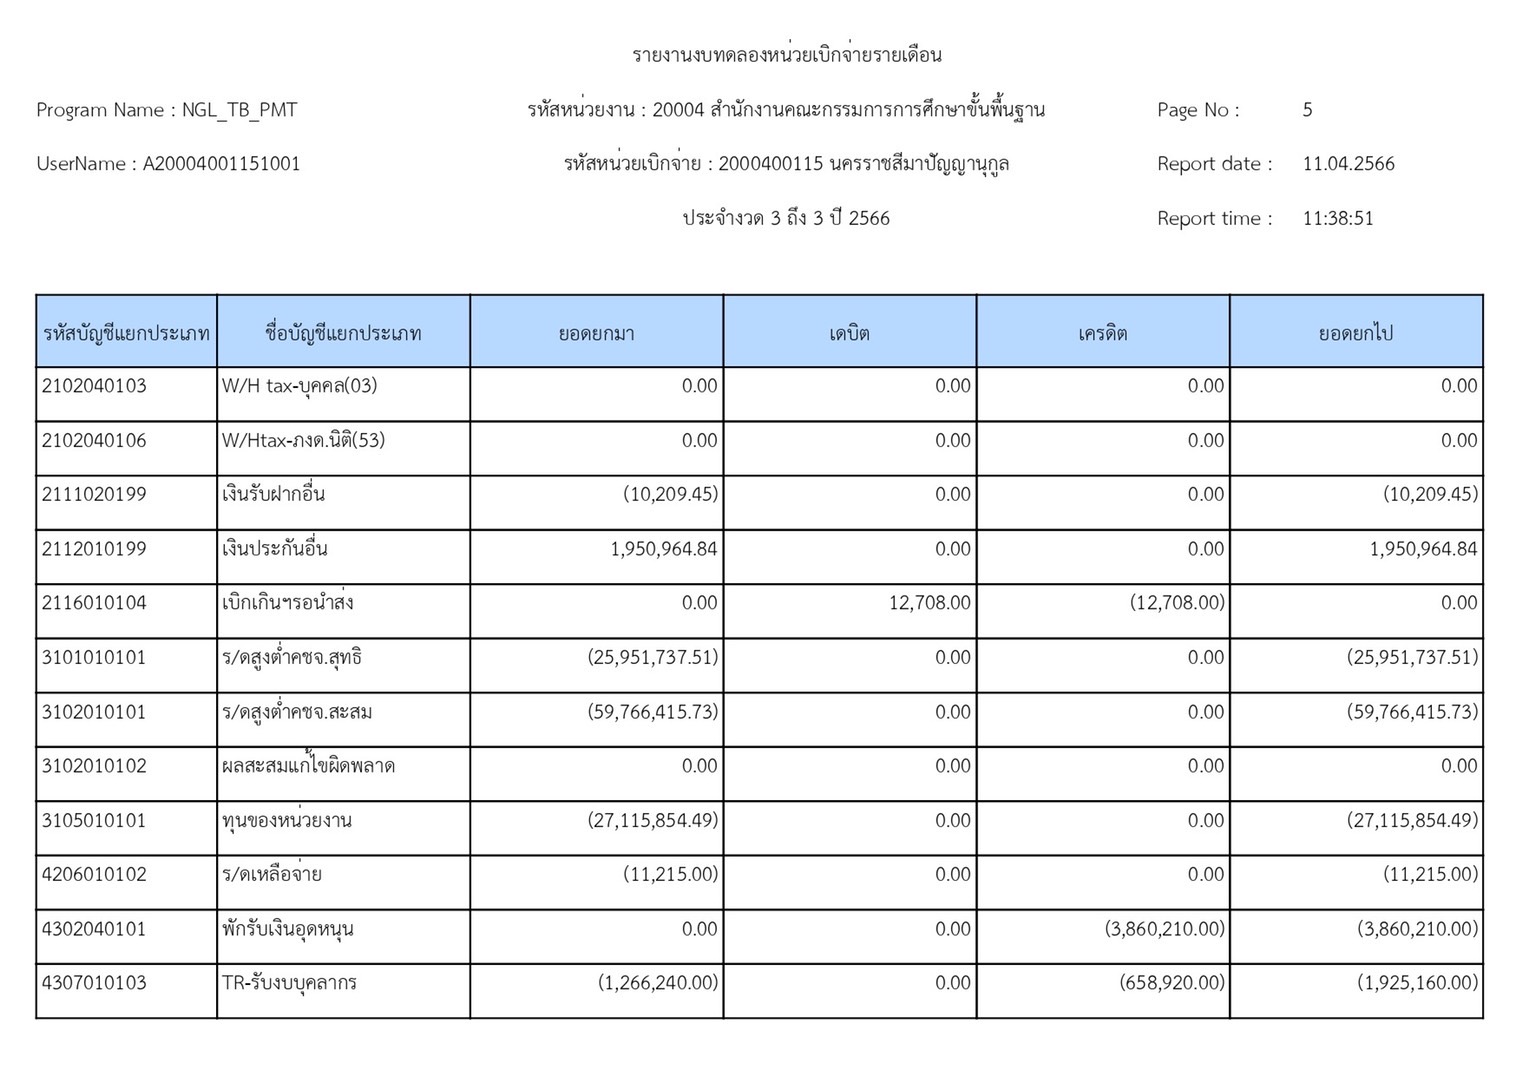The height and width of the screenshot is (1076, 1522).
Task: Click account name ร/ดเหลือจ่าย
Action: tap(272, 874)
